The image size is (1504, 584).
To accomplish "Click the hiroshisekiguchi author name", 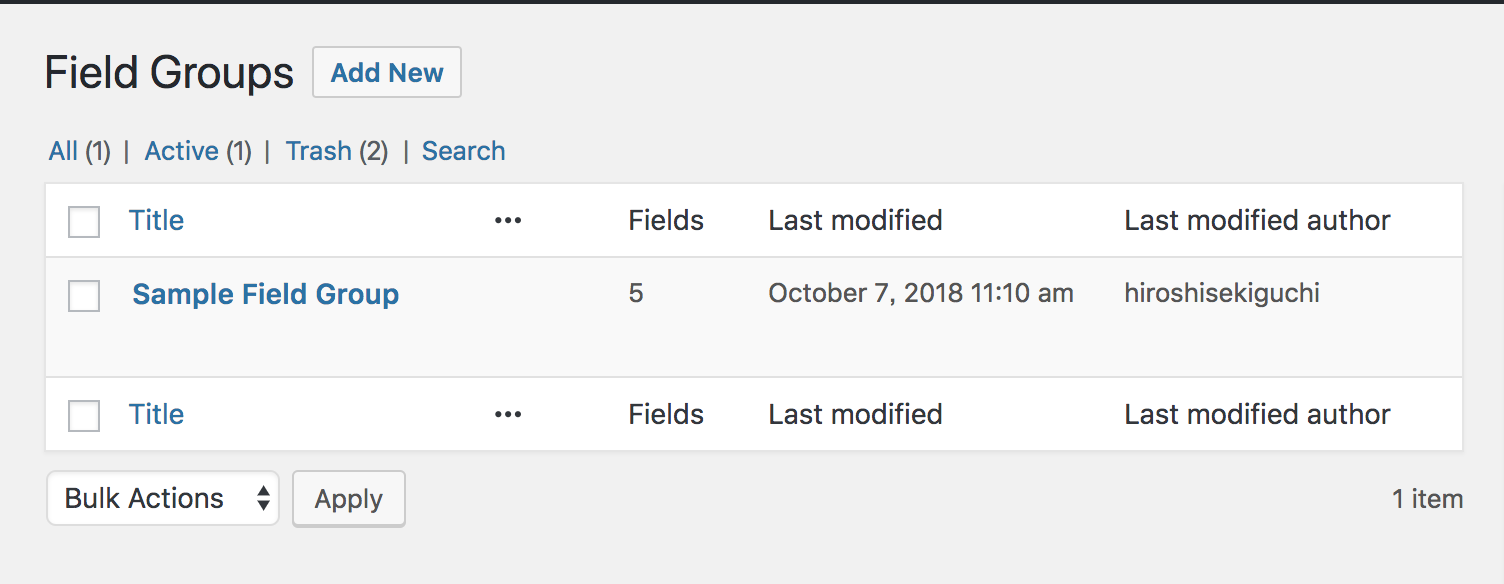I will pyautogui.click(x=1222, y=293).
